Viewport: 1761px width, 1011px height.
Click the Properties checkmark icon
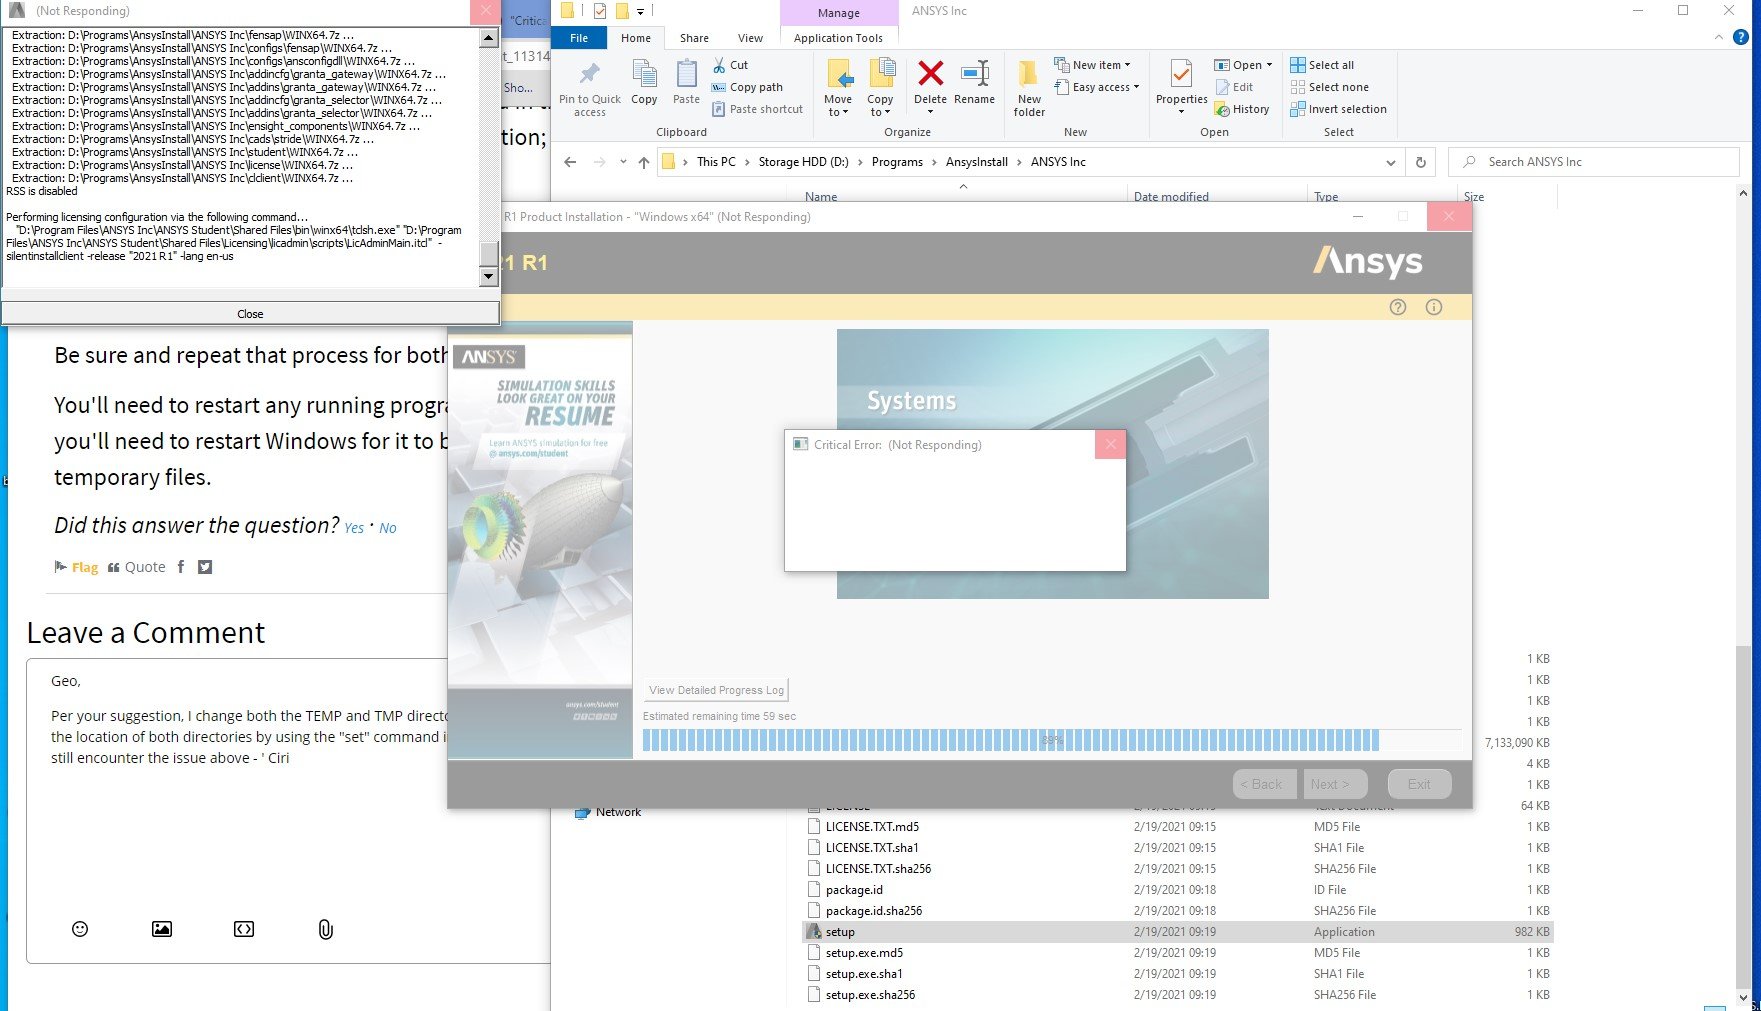tap(1181, 74)
